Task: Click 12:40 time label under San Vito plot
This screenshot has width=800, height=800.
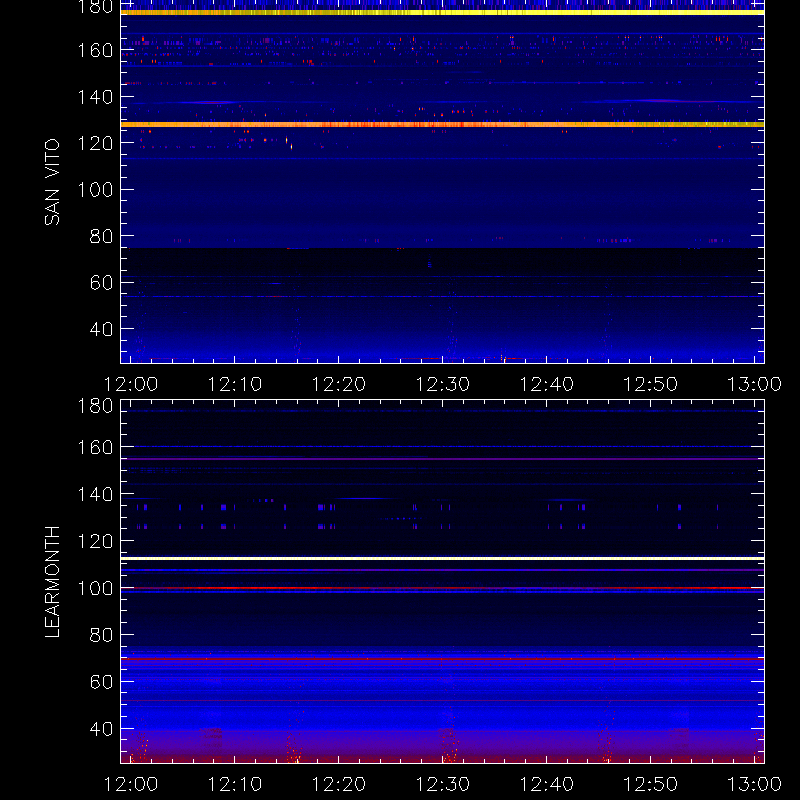Action: click(546, 384)
